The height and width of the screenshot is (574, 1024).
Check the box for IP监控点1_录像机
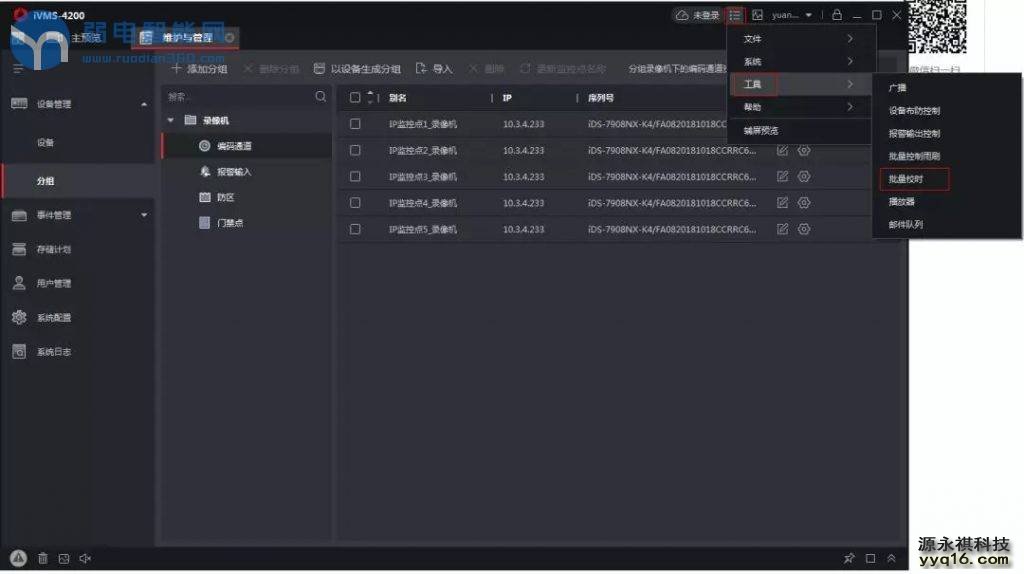(x=355, y=124)
